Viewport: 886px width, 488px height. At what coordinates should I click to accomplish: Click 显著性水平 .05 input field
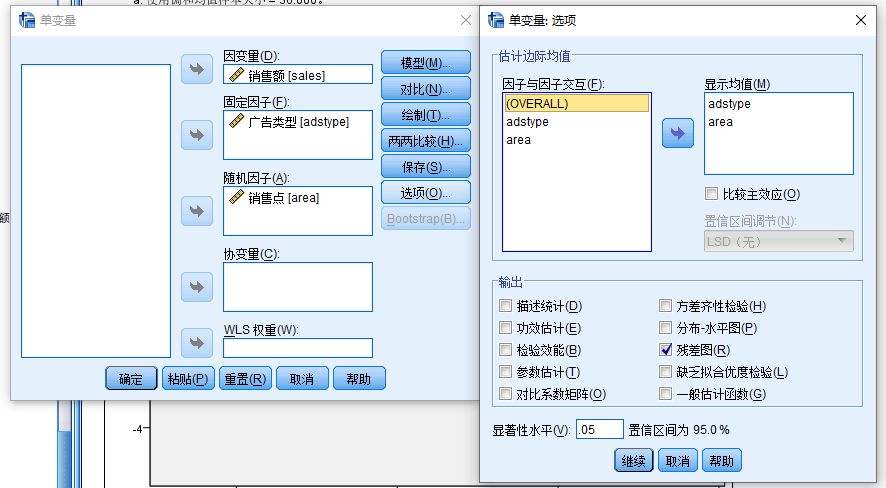(600, 430)
